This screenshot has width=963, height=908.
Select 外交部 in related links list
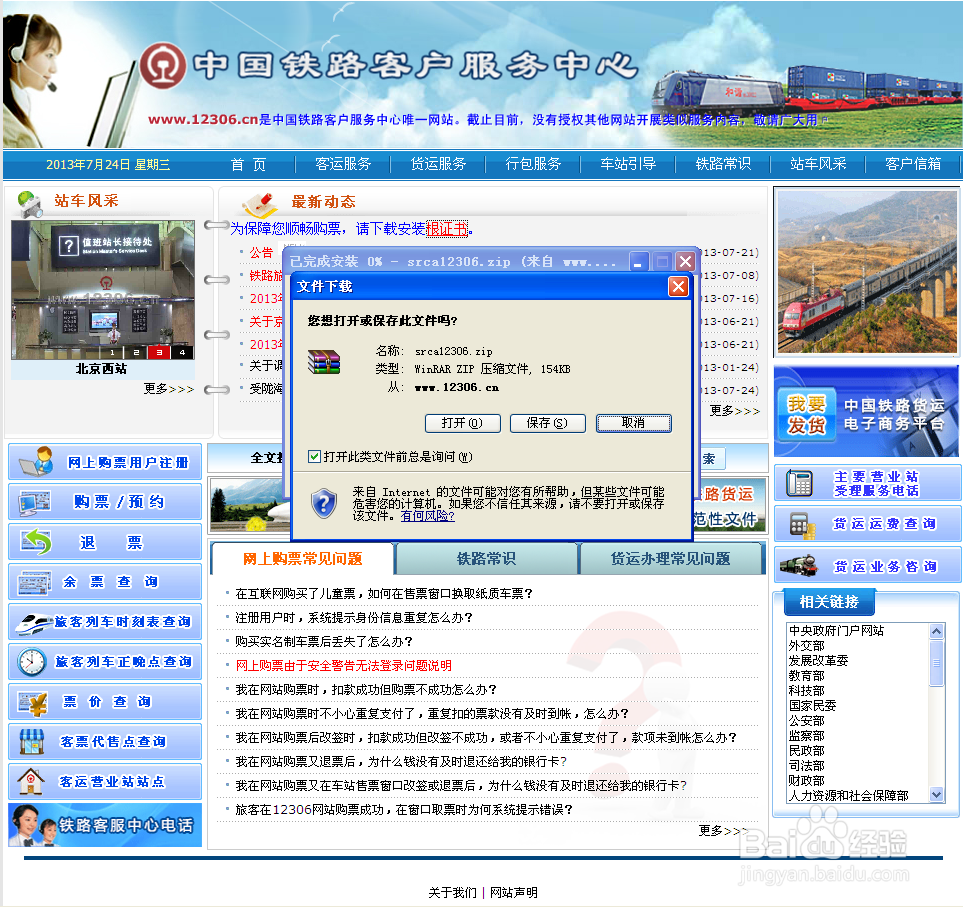(x=806, y=646)
